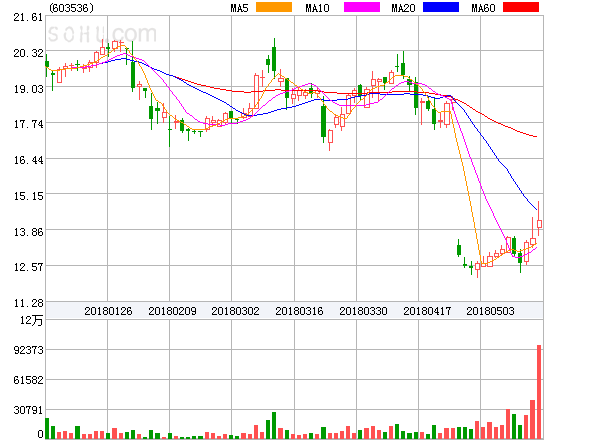
Task: Click the 21.61 price axis label
Action: pyautogui.click(x=28, y=17)
